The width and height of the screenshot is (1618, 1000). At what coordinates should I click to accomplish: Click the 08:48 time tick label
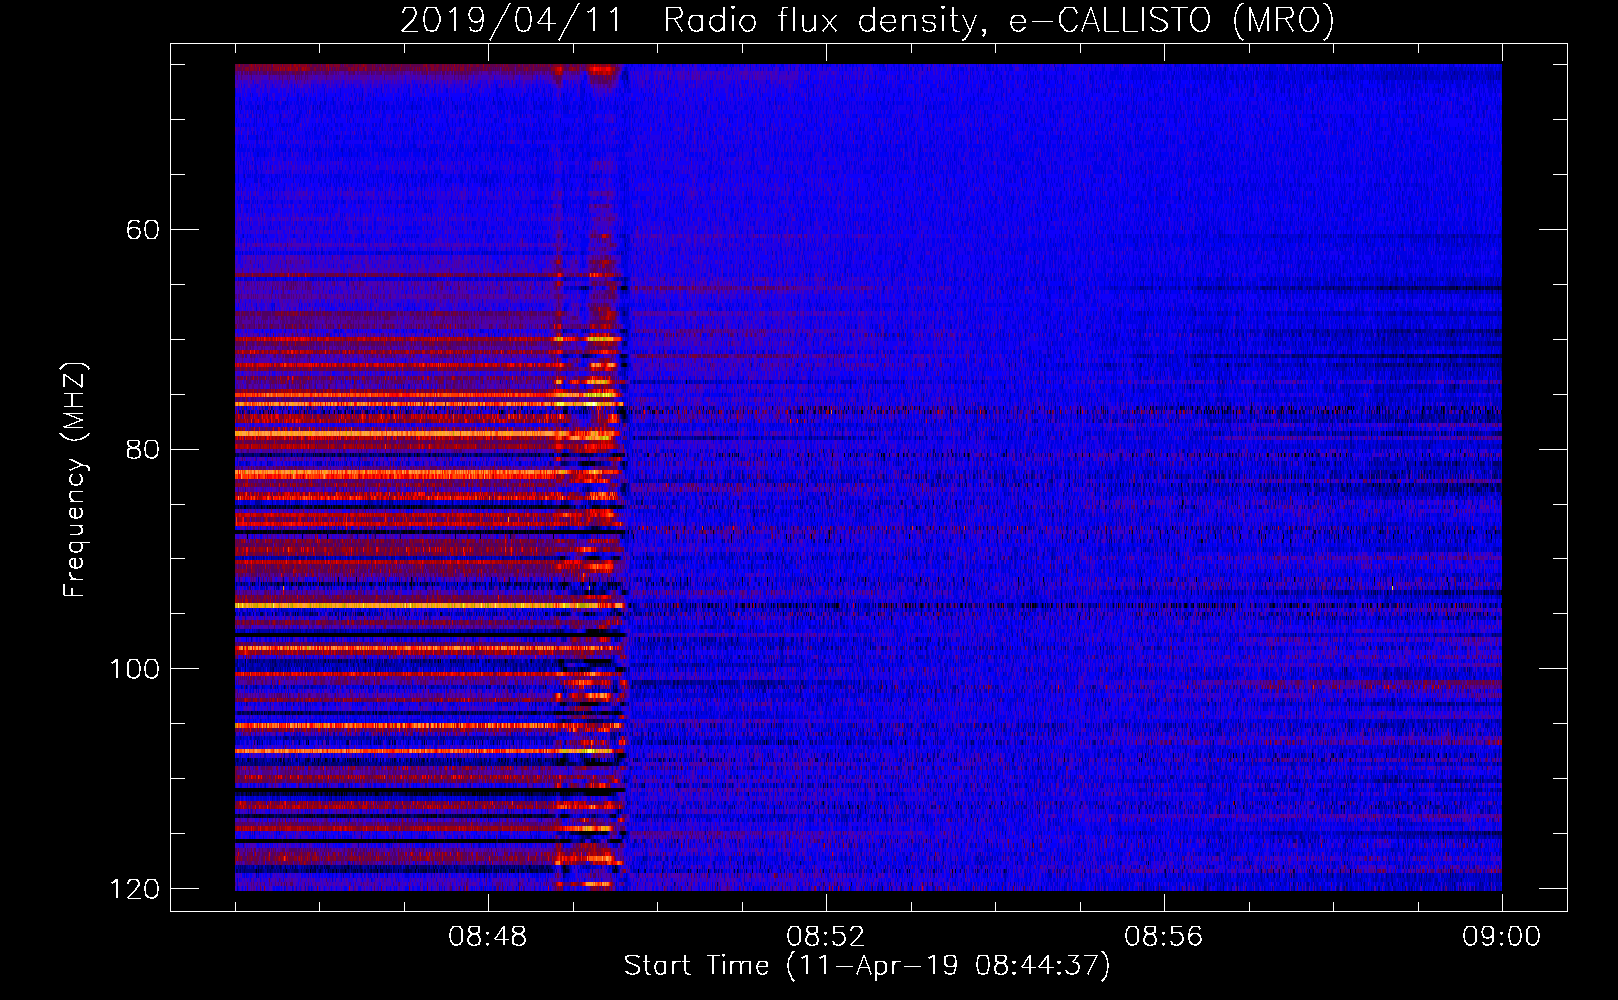(x=488, y=937)
